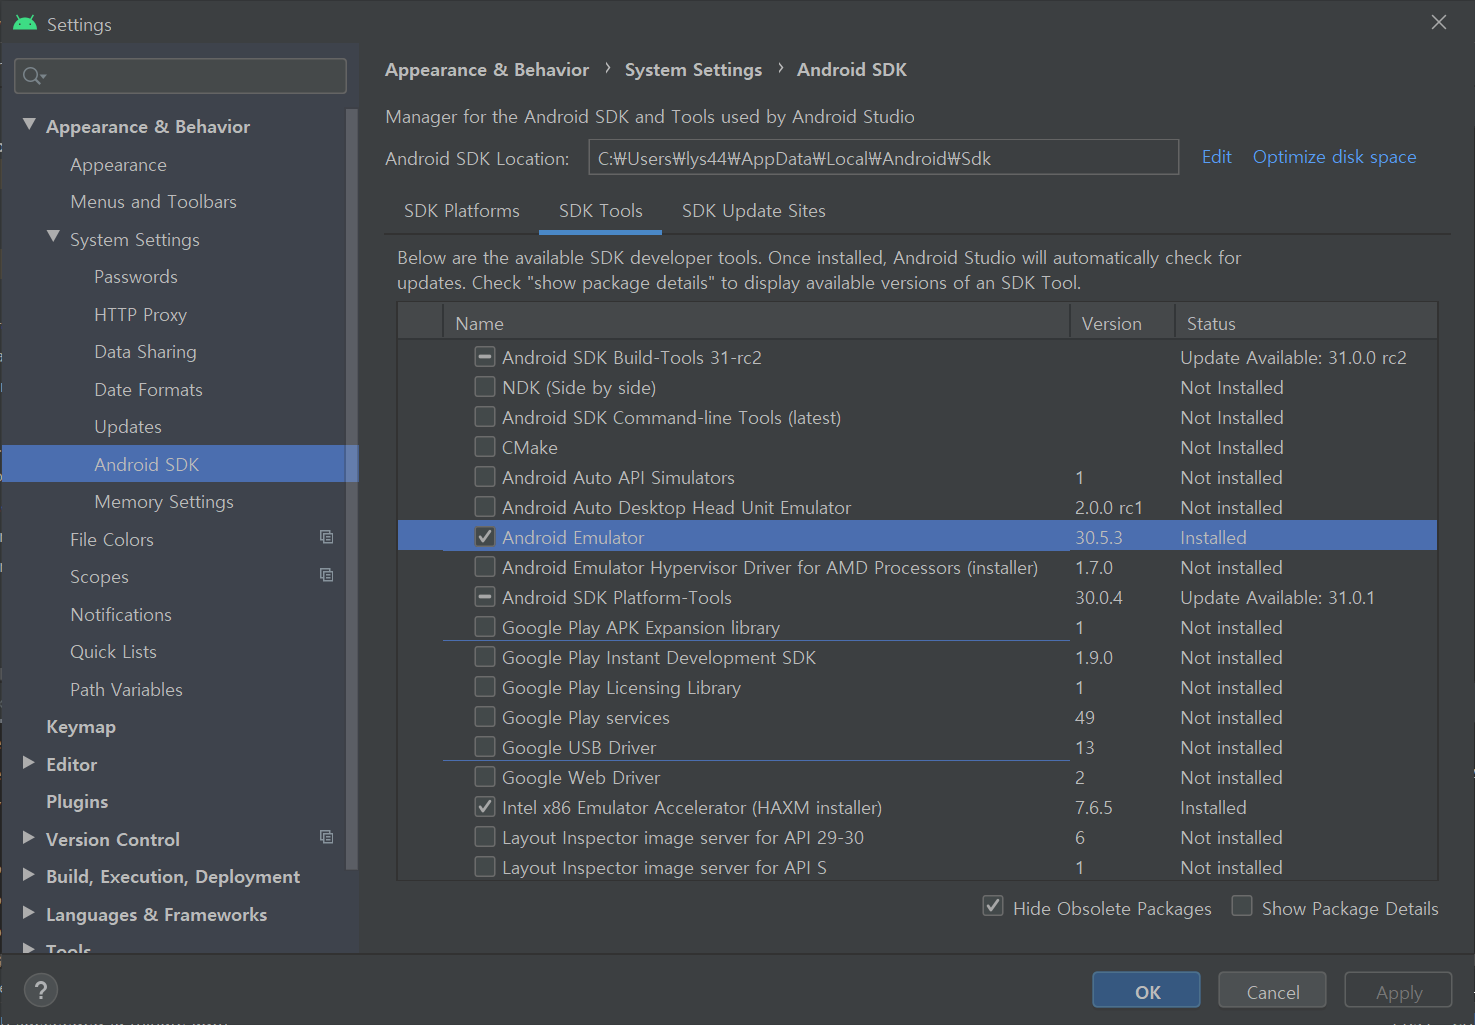Focus the settings search field

[x=181, y=76]
